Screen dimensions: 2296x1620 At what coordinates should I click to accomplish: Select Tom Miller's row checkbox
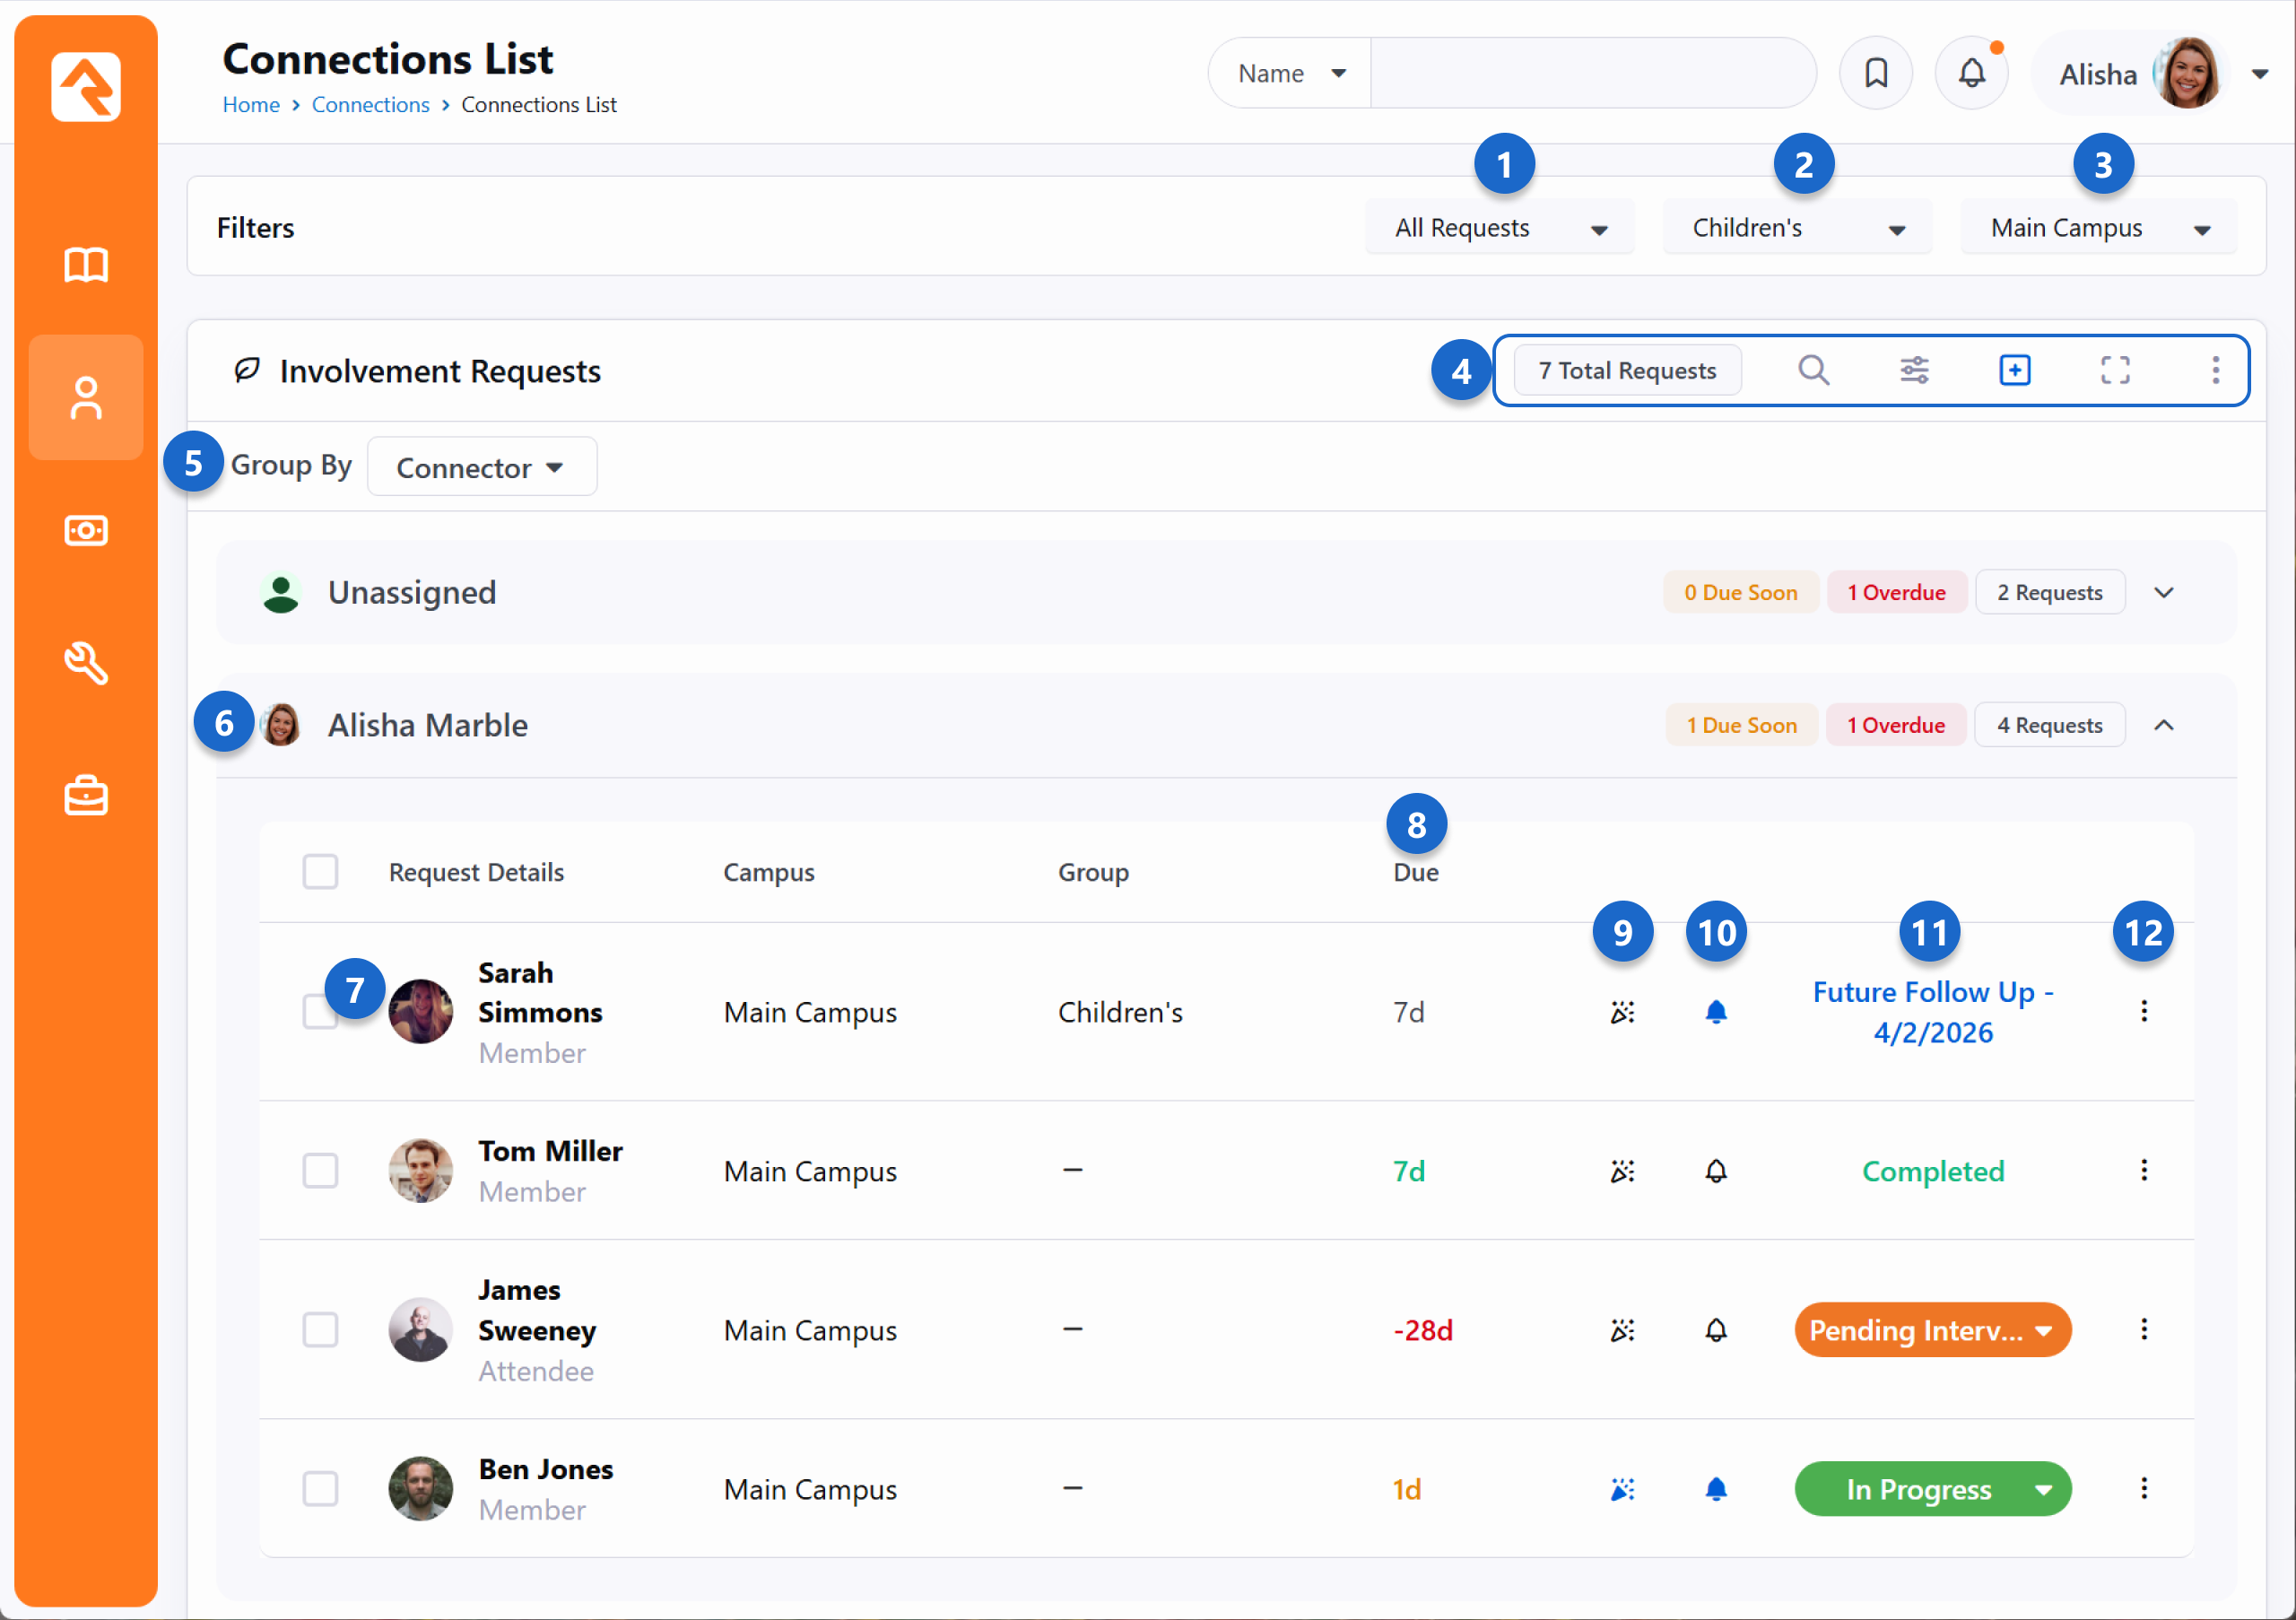coord(320,1170)
